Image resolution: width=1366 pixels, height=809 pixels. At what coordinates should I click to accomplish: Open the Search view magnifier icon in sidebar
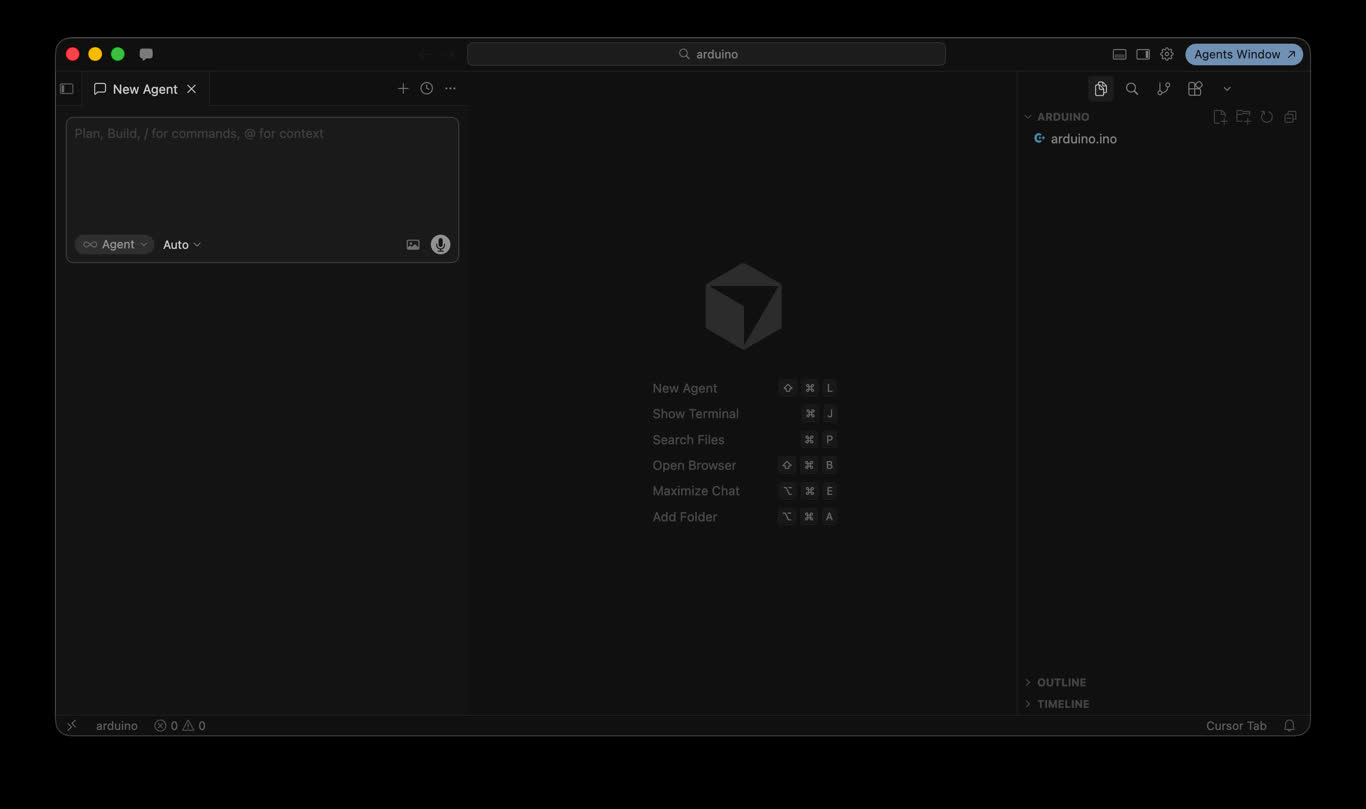click(x=1132, y=89)
